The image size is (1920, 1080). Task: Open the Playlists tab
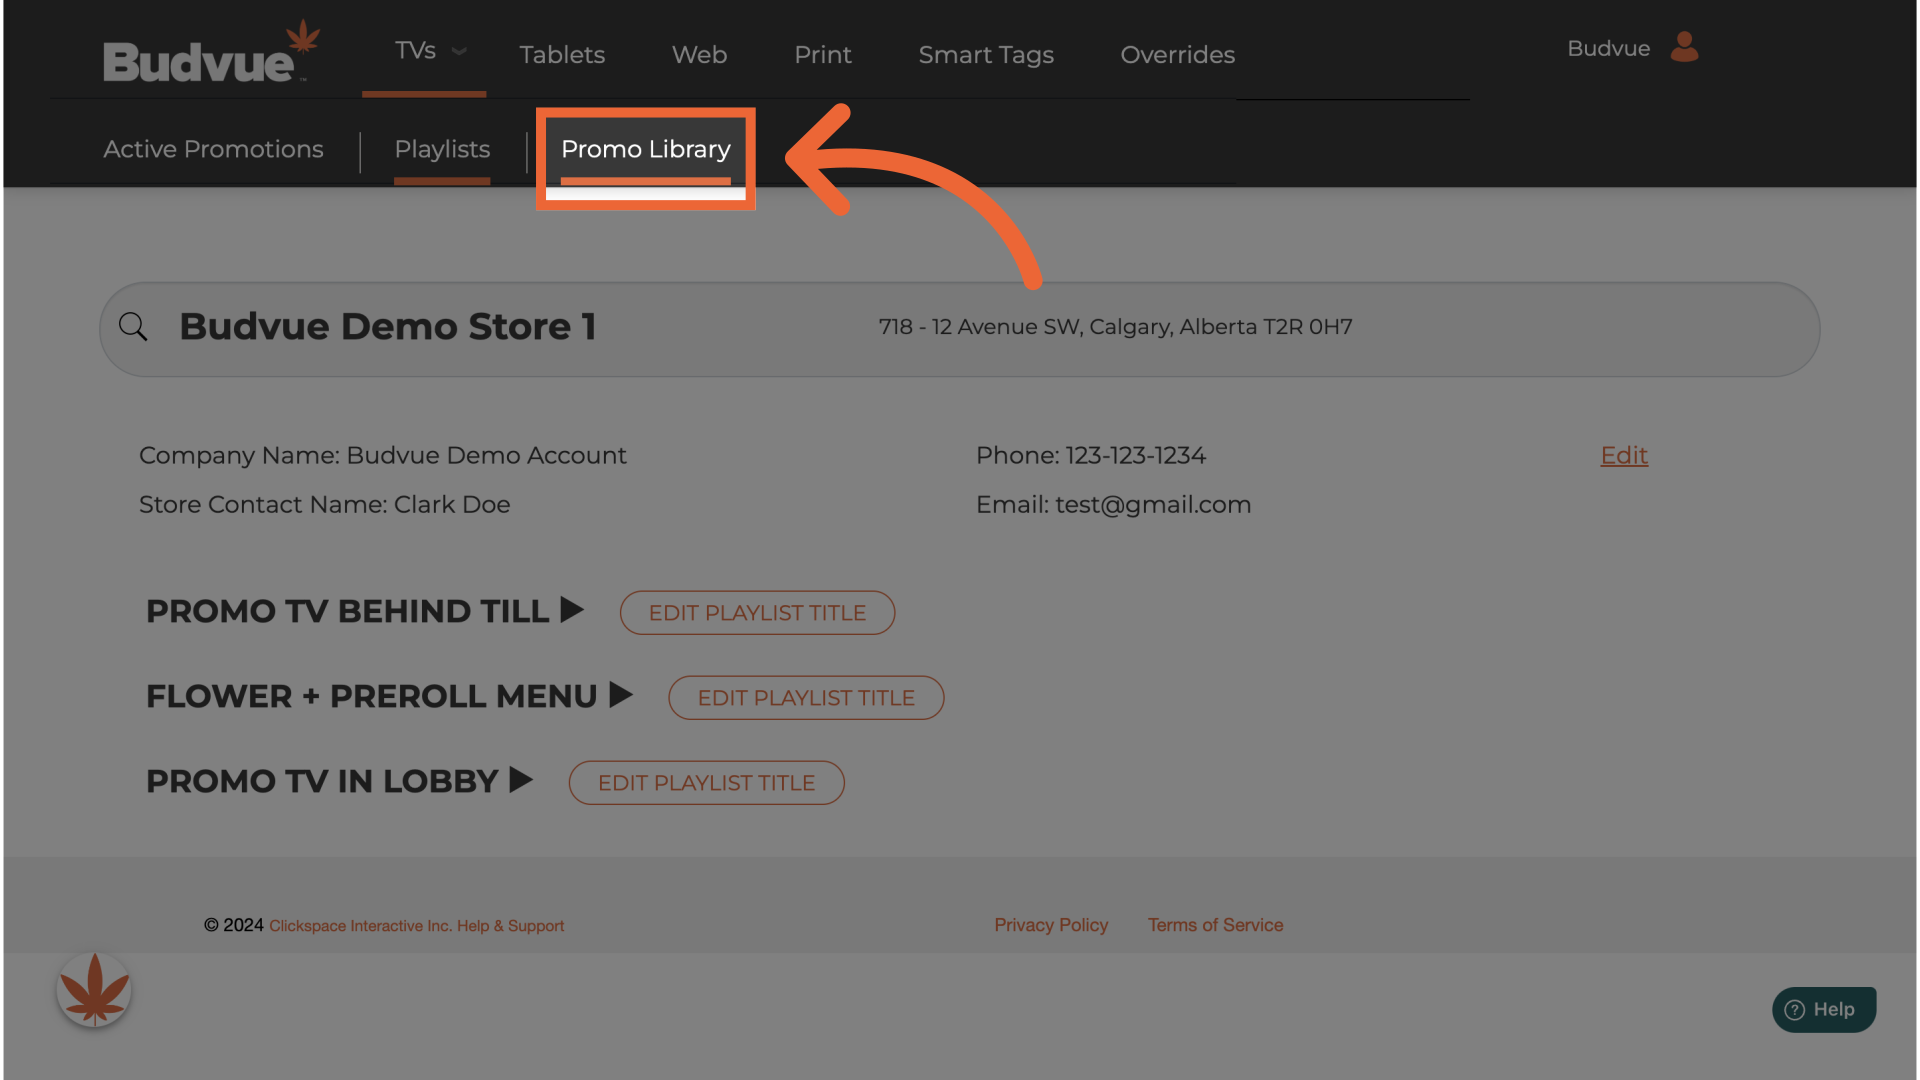pyautogui.click(x=442, y=150)
